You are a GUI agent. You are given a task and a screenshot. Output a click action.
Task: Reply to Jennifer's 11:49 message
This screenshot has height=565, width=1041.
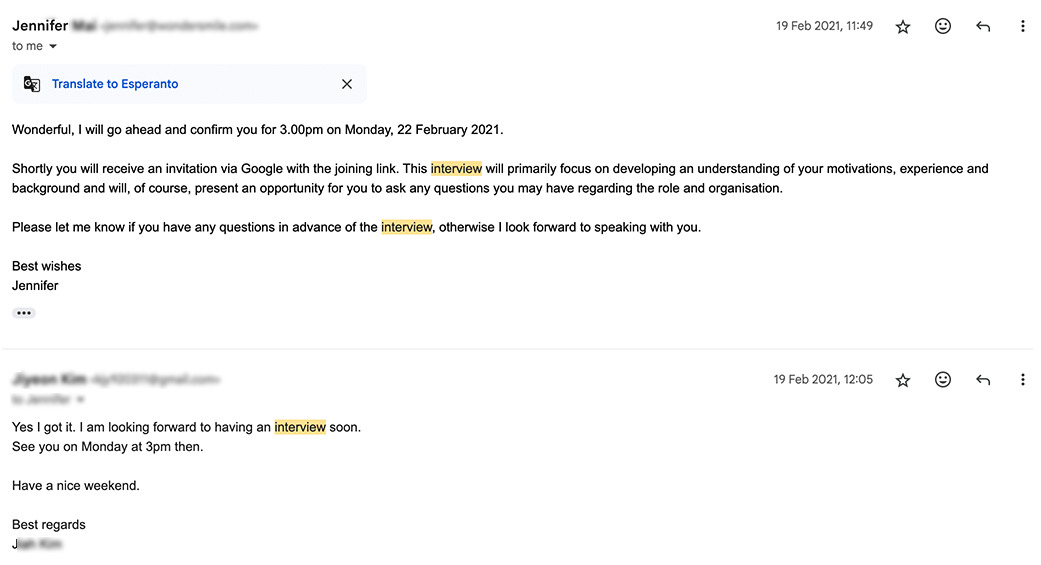[x=983, y=27]
